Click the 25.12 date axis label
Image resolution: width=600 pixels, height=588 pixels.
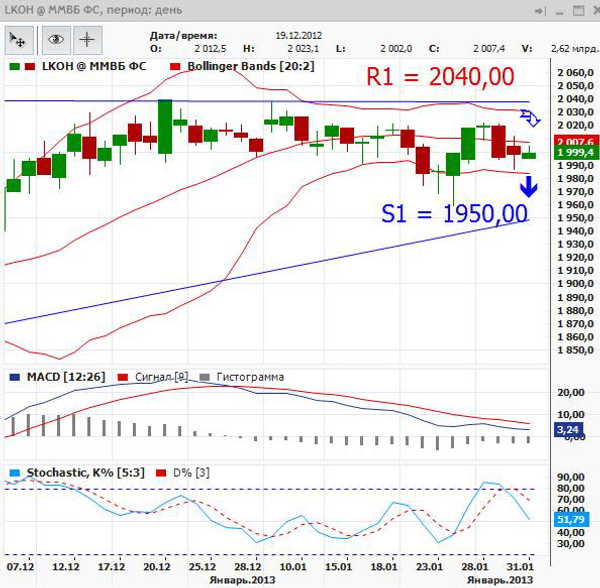202,567
